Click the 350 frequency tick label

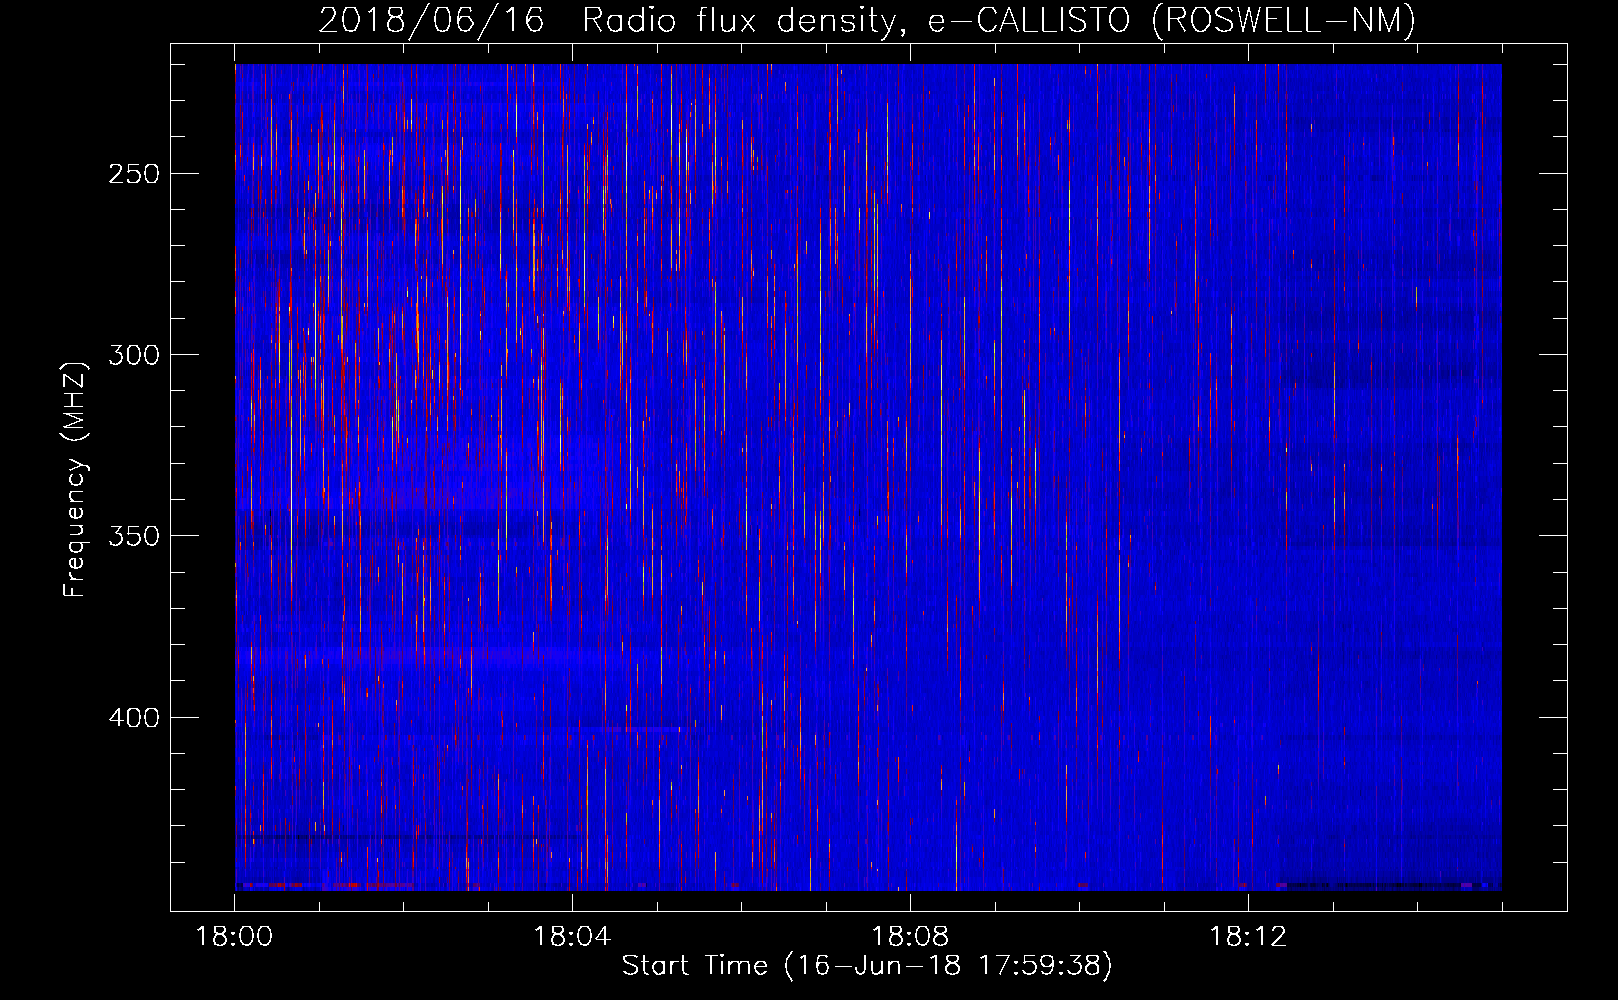click(x=134, y=536)
